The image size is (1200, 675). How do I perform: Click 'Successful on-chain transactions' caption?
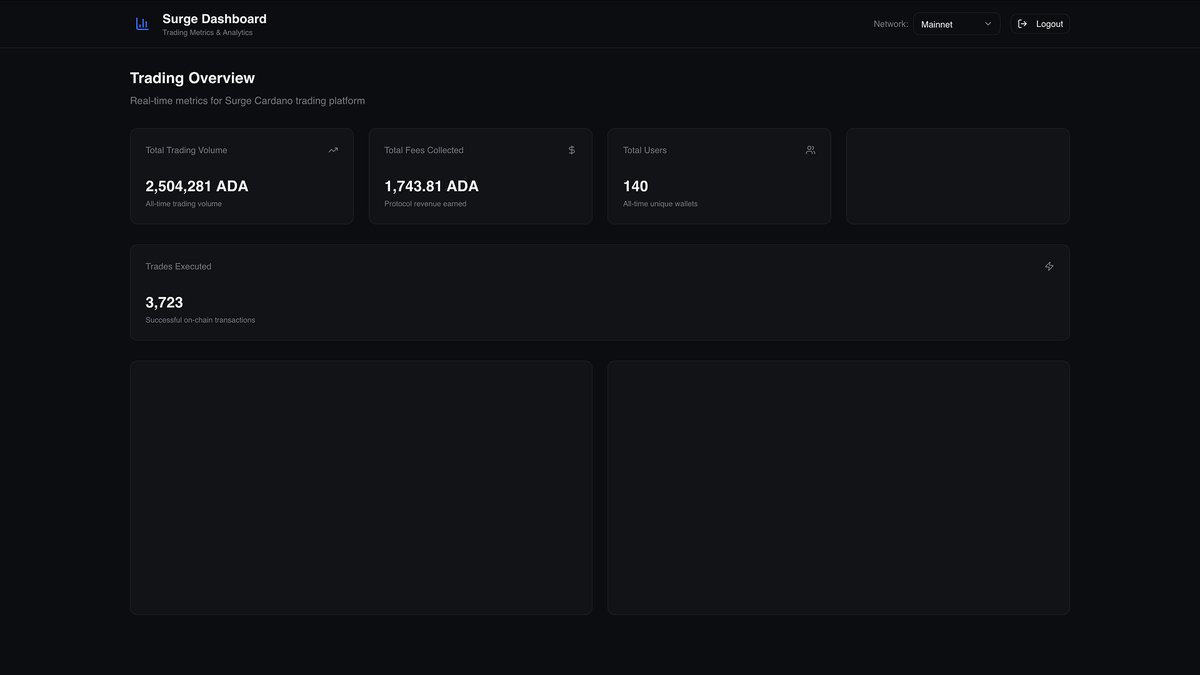click(x=200, y=320)
